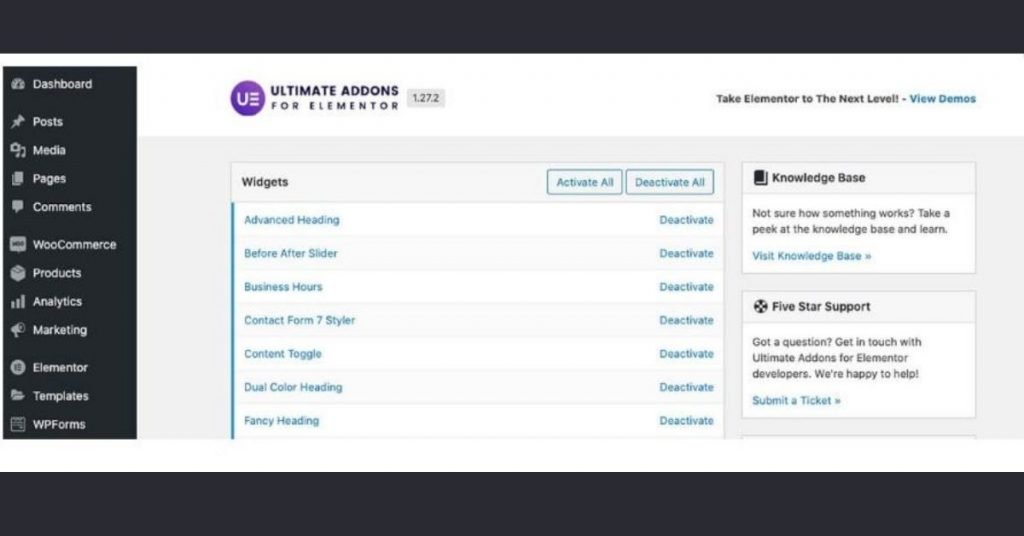Click the Activate All button
Screen dimensions: 1024x536
[584, 182]
